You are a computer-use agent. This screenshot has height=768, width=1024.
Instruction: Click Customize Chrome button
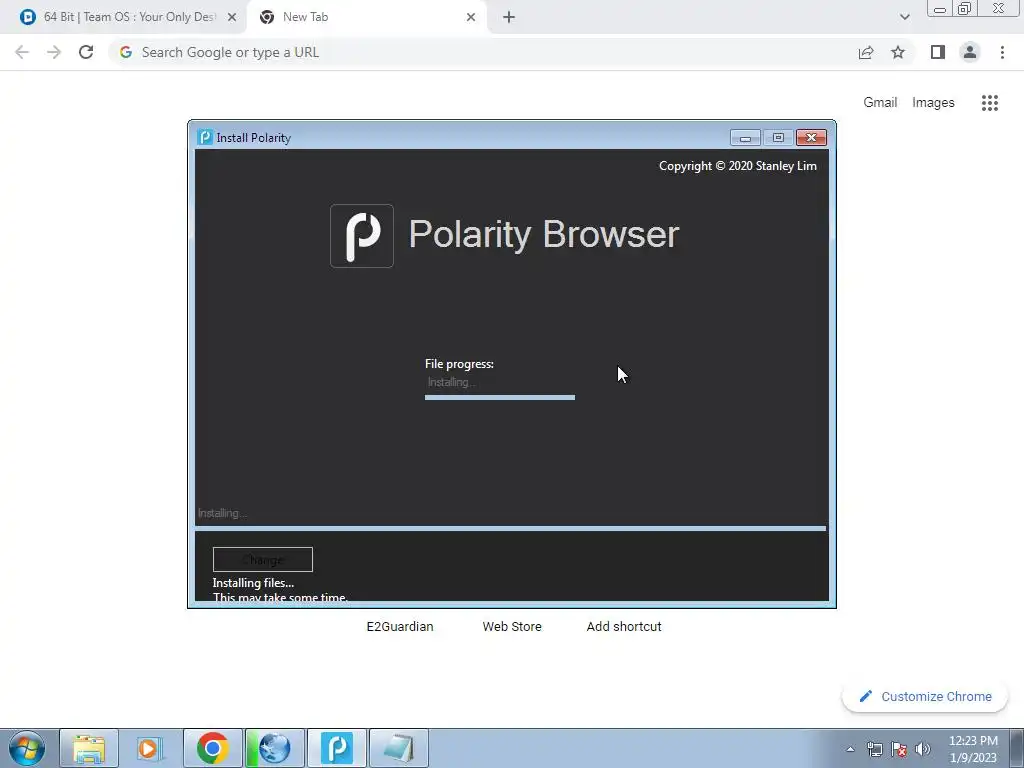[x=925, y=696]
